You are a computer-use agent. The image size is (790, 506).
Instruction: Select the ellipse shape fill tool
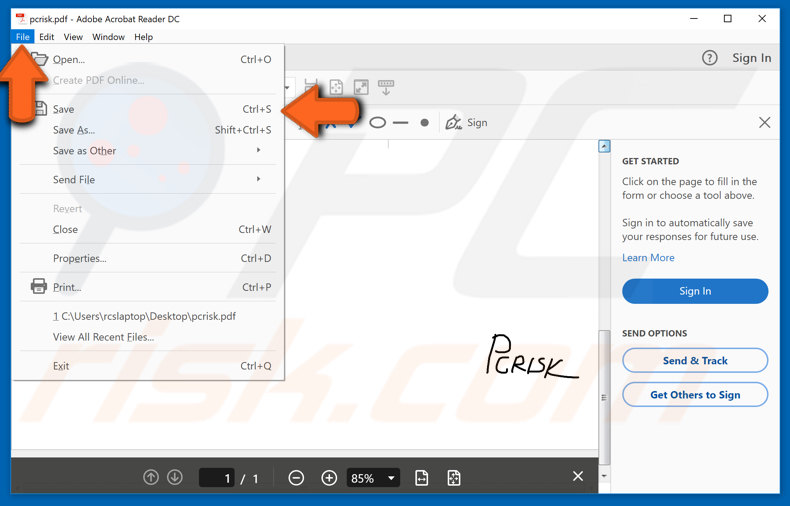(377, 122)
